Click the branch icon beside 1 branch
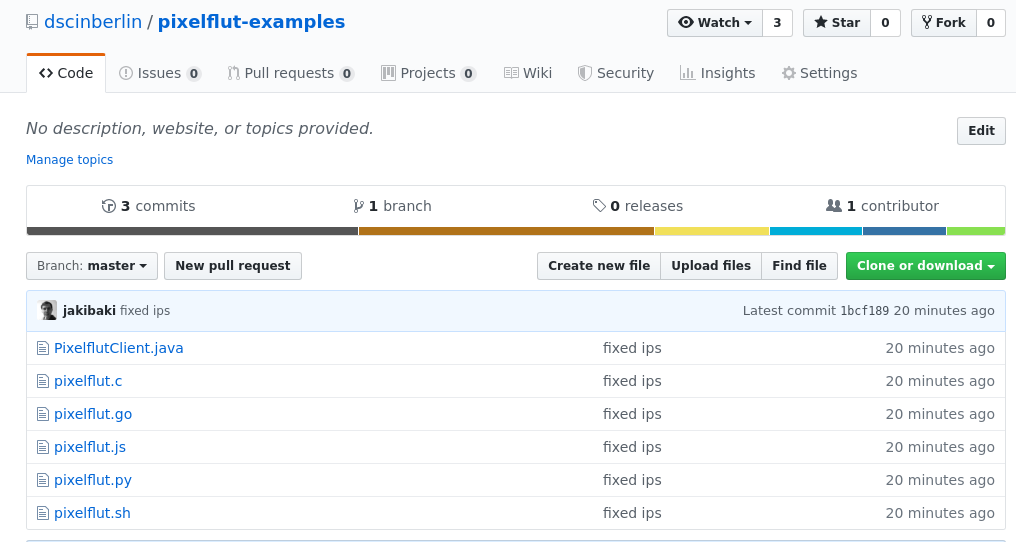The height and width of the screenshot is (542, 1016). pos(358,206)
